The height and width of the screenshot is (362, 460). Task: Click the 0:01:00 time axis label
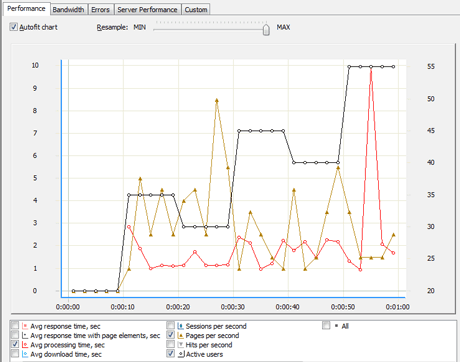397,307
